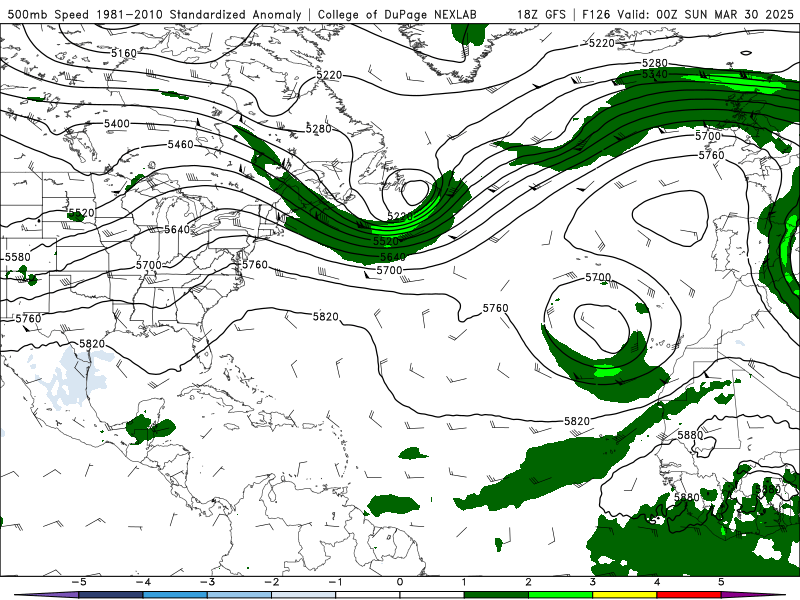Screen dimensions: 800x600
Task: Click the yellow 3 to 4 colorbar segment
Action: pyautogui.click(x=625, y=595)
